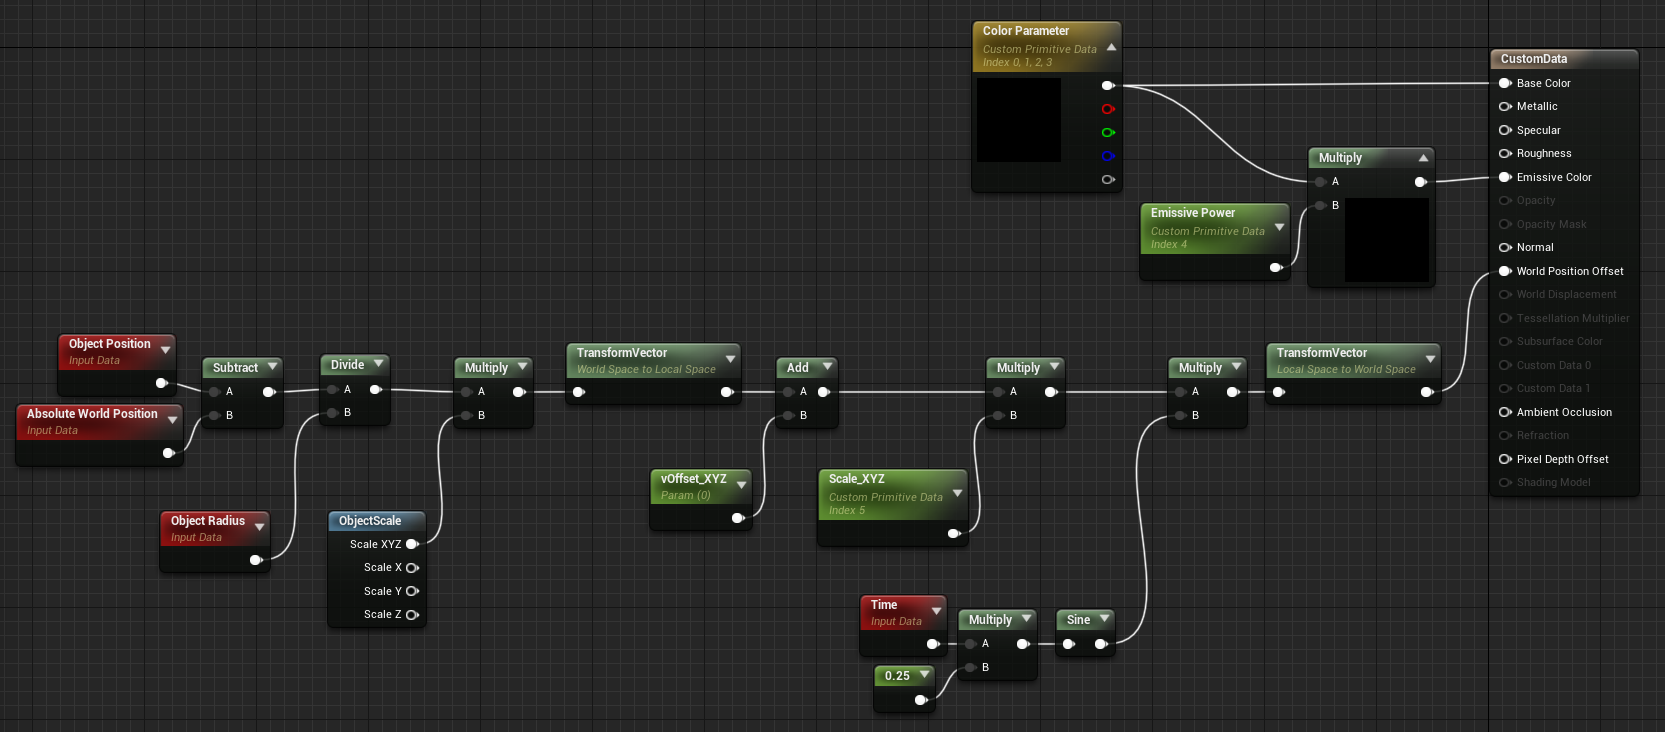The height and width of the screenshot is (732, 1665).
Task: Click the red channel output pin on Color Parameter
Action: (x=1107, y=109)
